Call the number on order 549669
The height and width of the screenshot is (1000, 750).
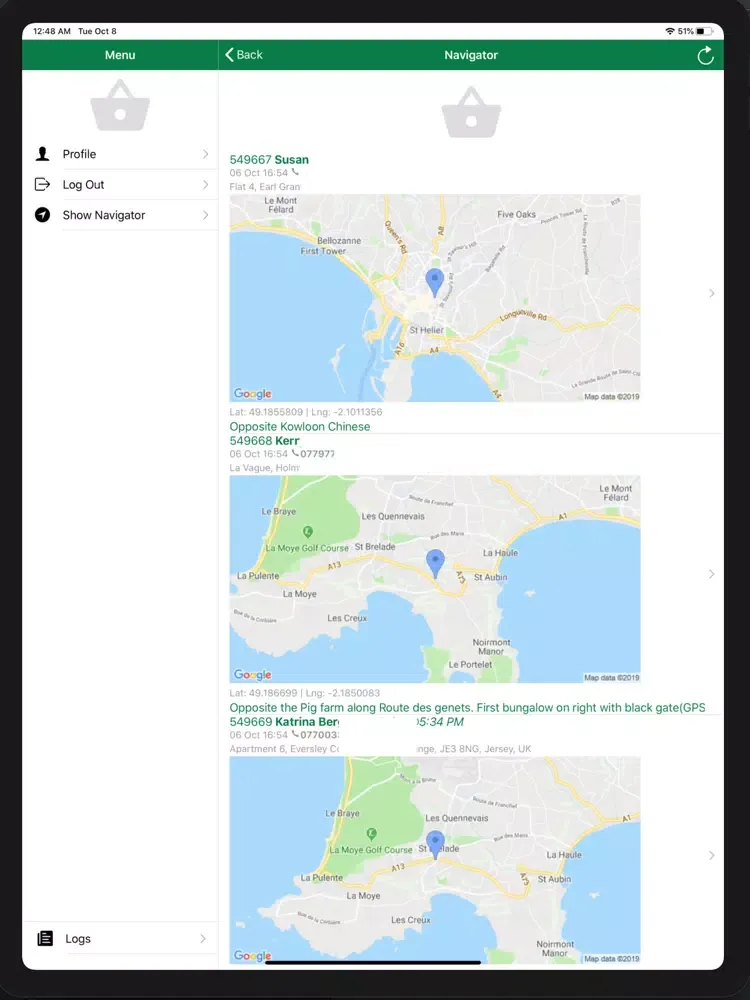pos(316,735)
